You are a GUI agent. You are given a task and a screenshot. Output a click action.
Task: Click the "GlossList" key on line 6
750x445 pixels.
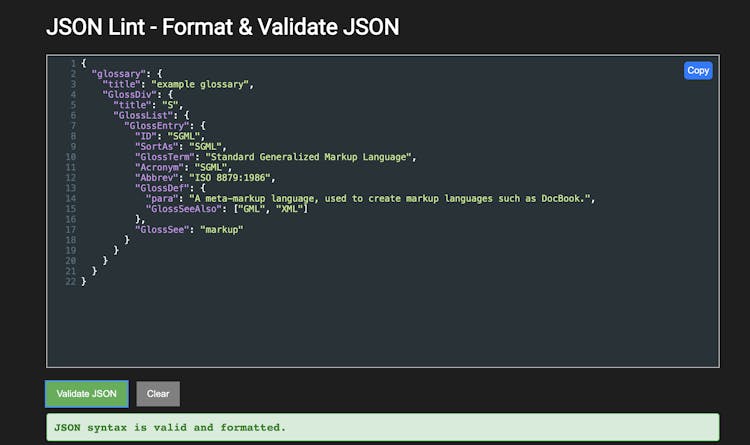pos(141,115)
